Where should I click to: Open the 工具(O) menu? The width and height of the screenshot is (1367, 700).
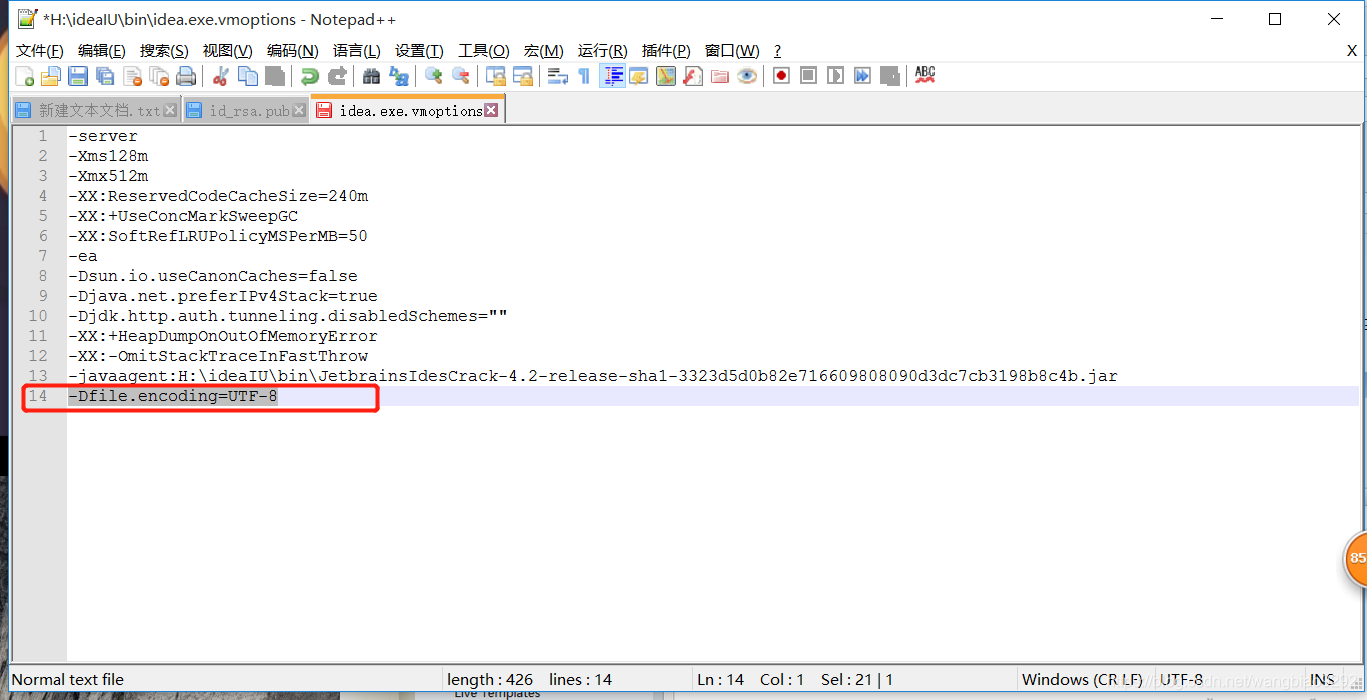click(484, 51)
